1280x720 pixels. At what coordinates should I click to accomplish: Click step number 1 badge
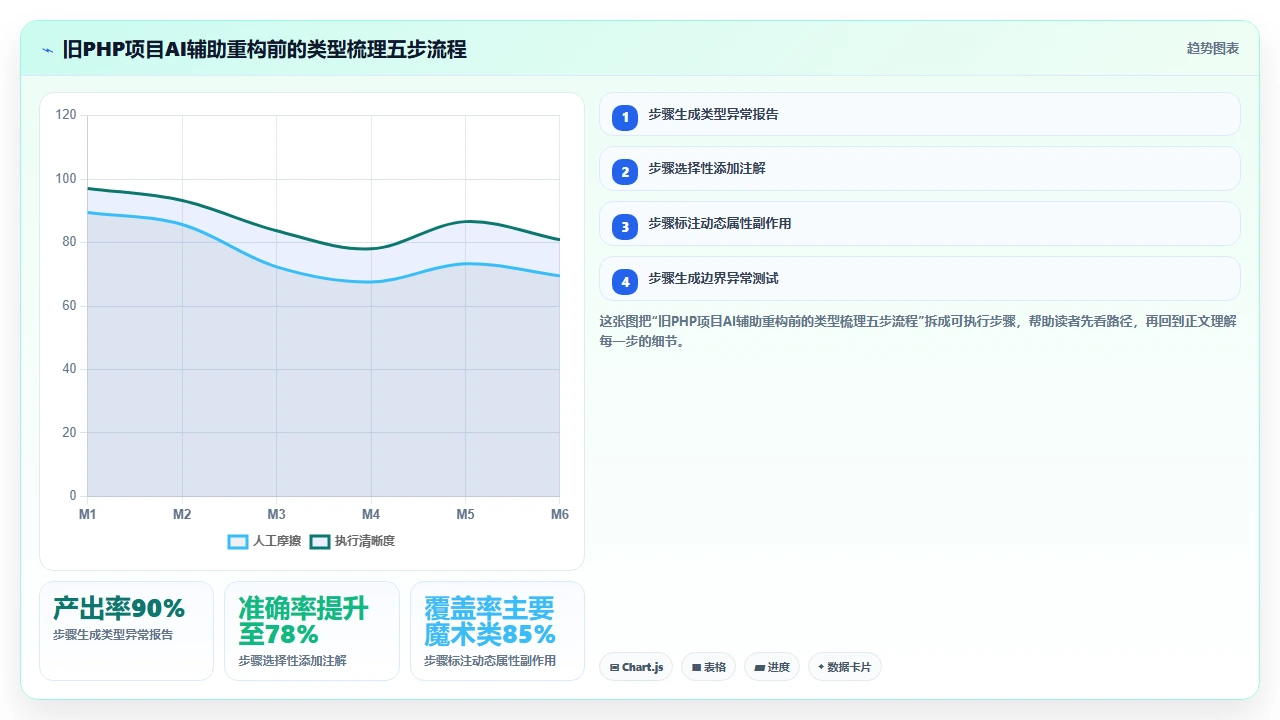(625, 117)
